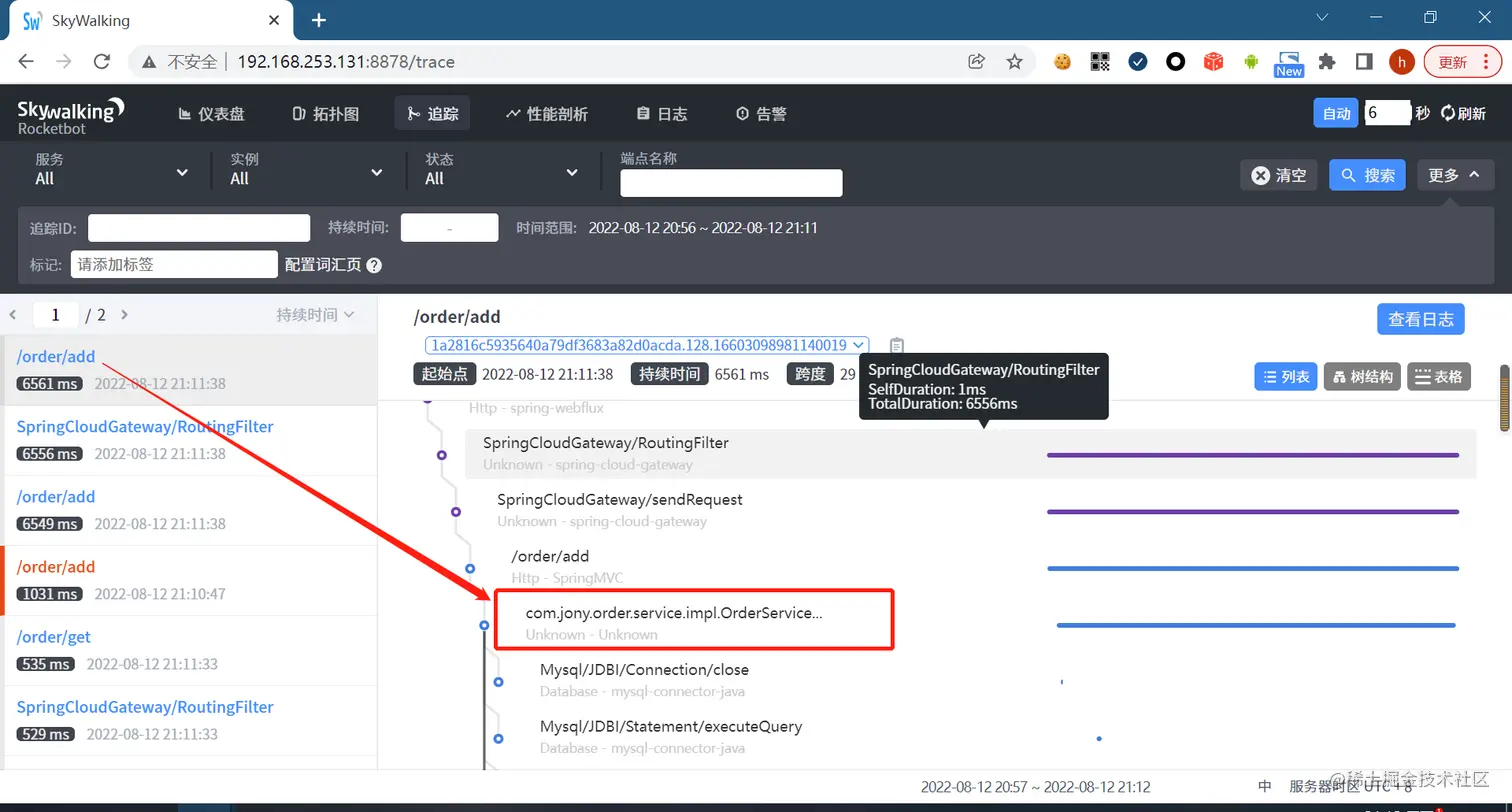Image resolution: width=1512 pixels, height=812 pixels.
Task: Select the RoutingFilter trace with 6556 ms
Action: click(x=189, y=440)
